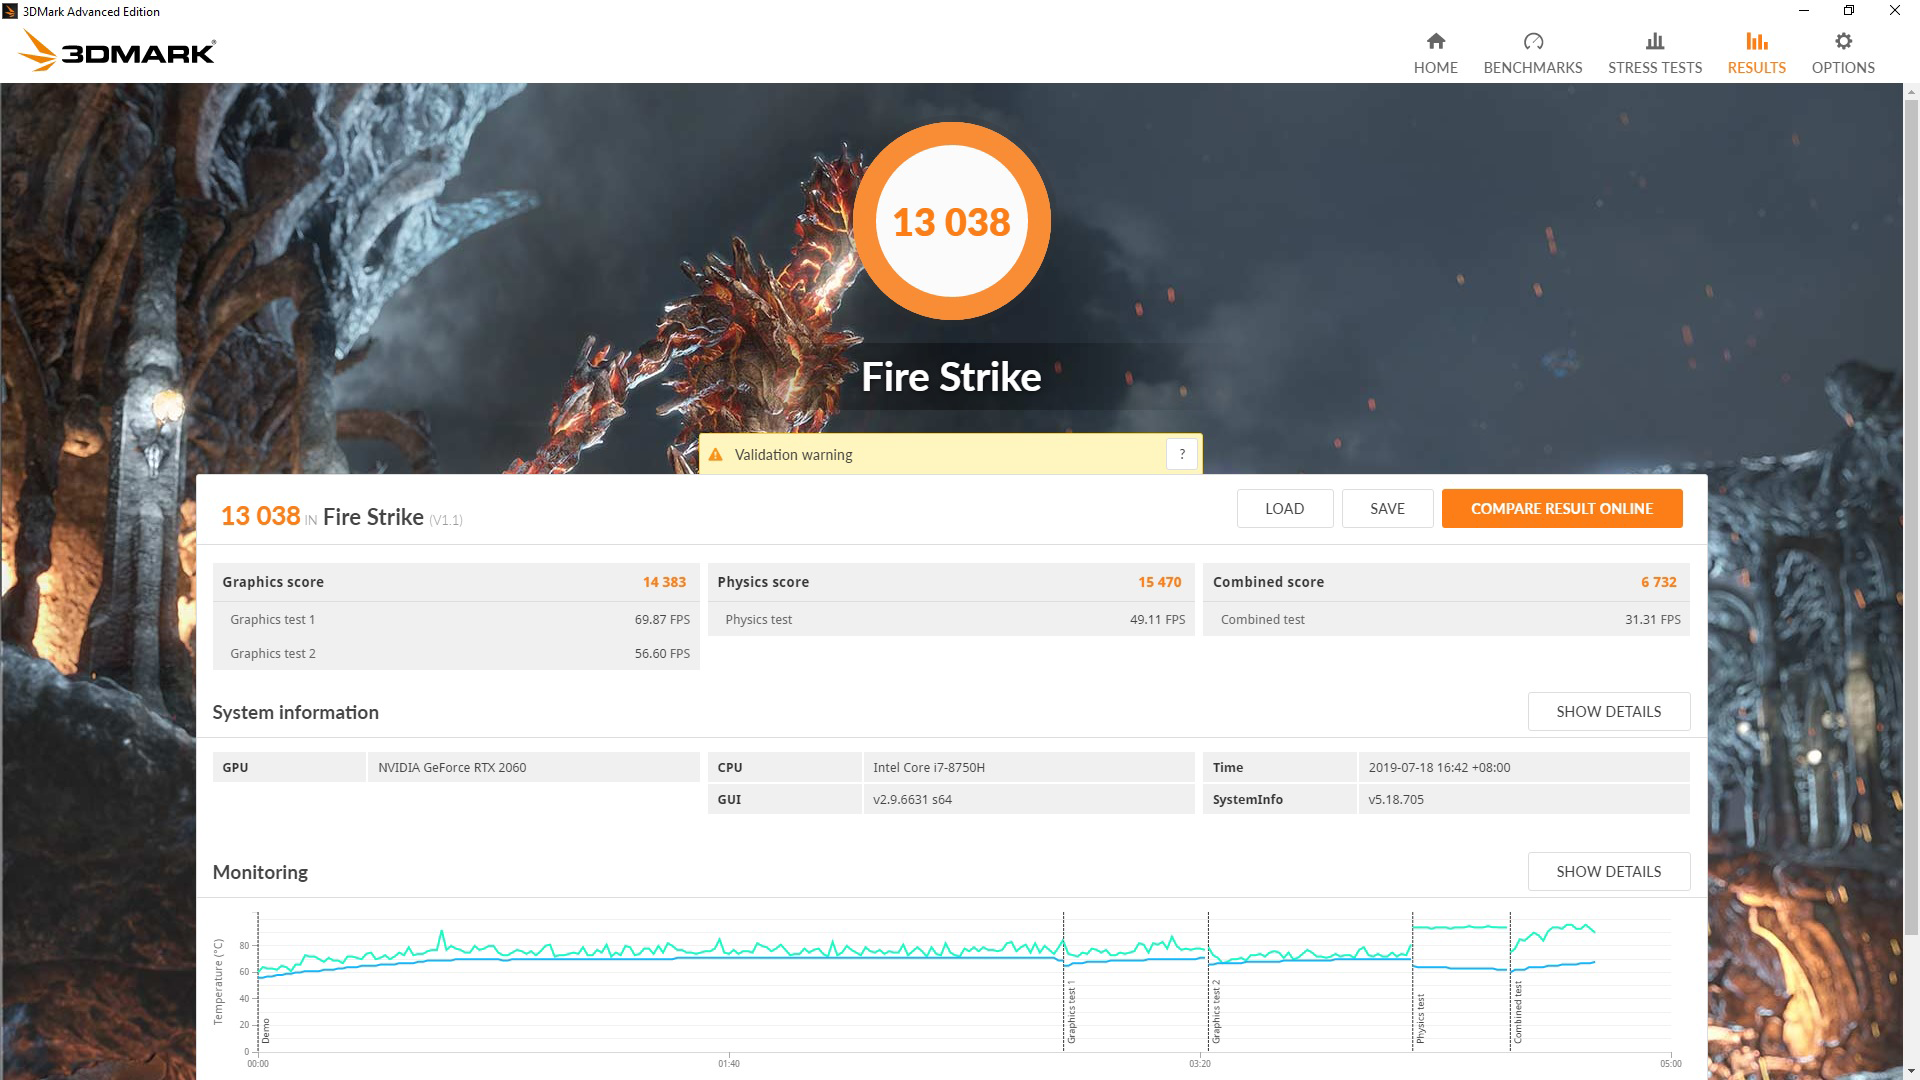1920x1080 pixels.
Task: Click the Stress Tests bar chart icon
Action: pos(1654,41)
